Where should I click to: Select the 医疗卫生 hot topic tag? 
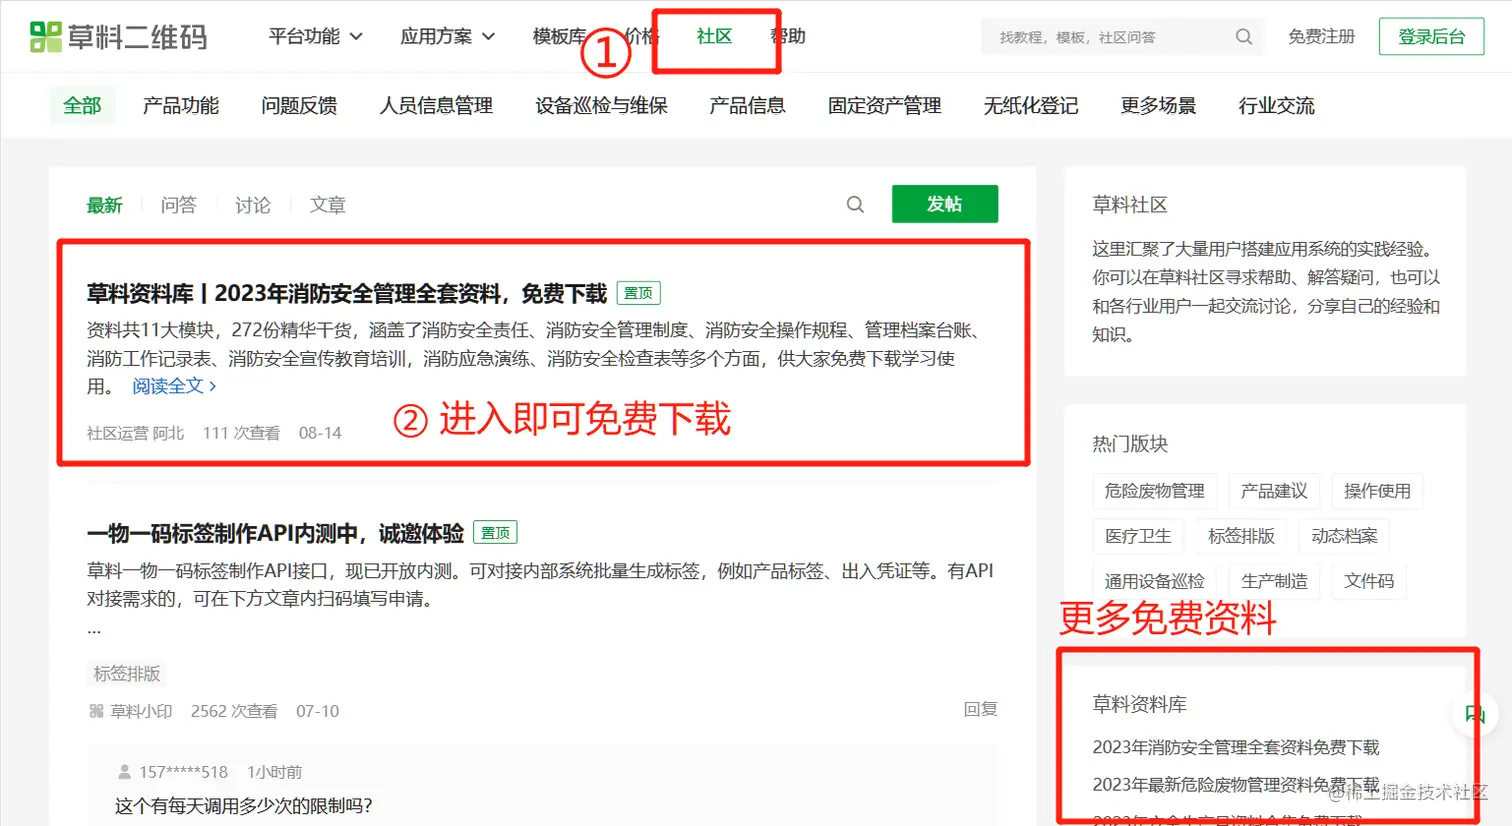coord(1138,536)
